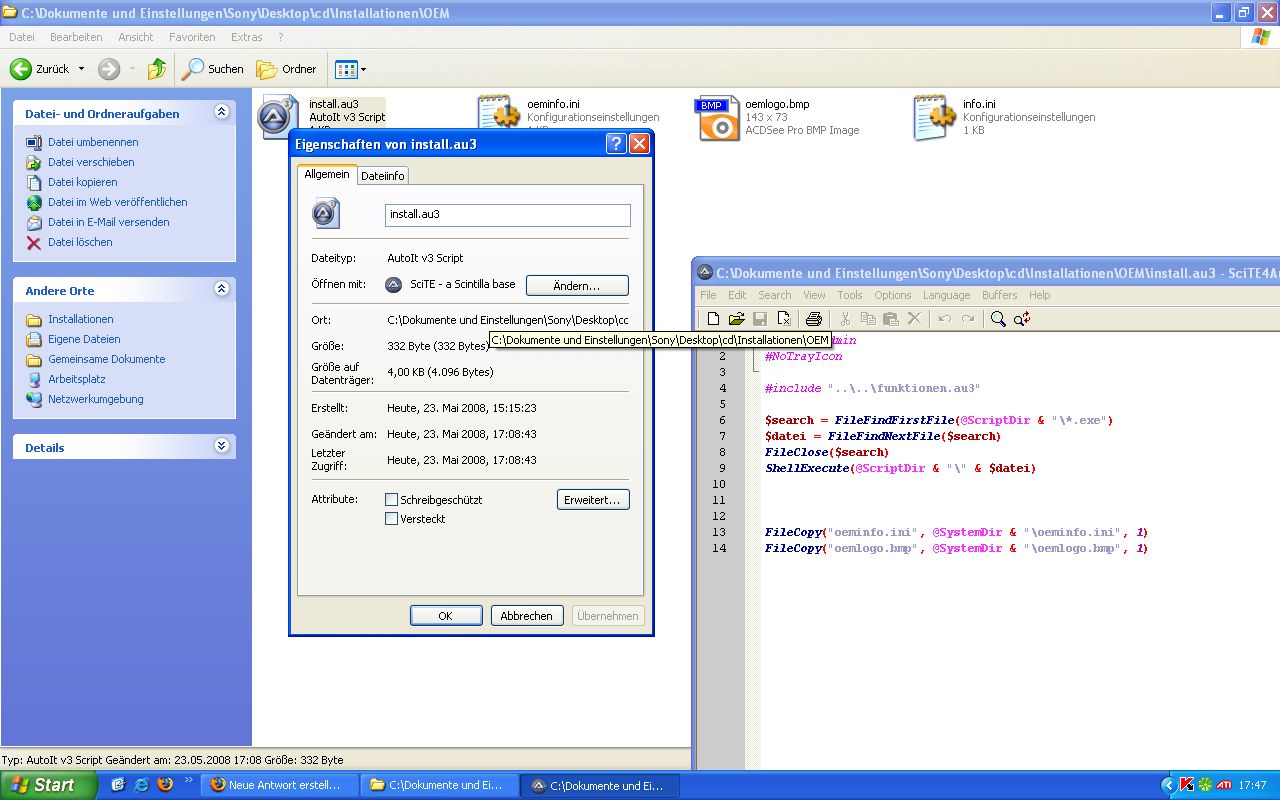Image resolution: width=1280 pixels, height=800 pixels.
Task: Click the dialog's help question mark button
Action: pos(616,144)
